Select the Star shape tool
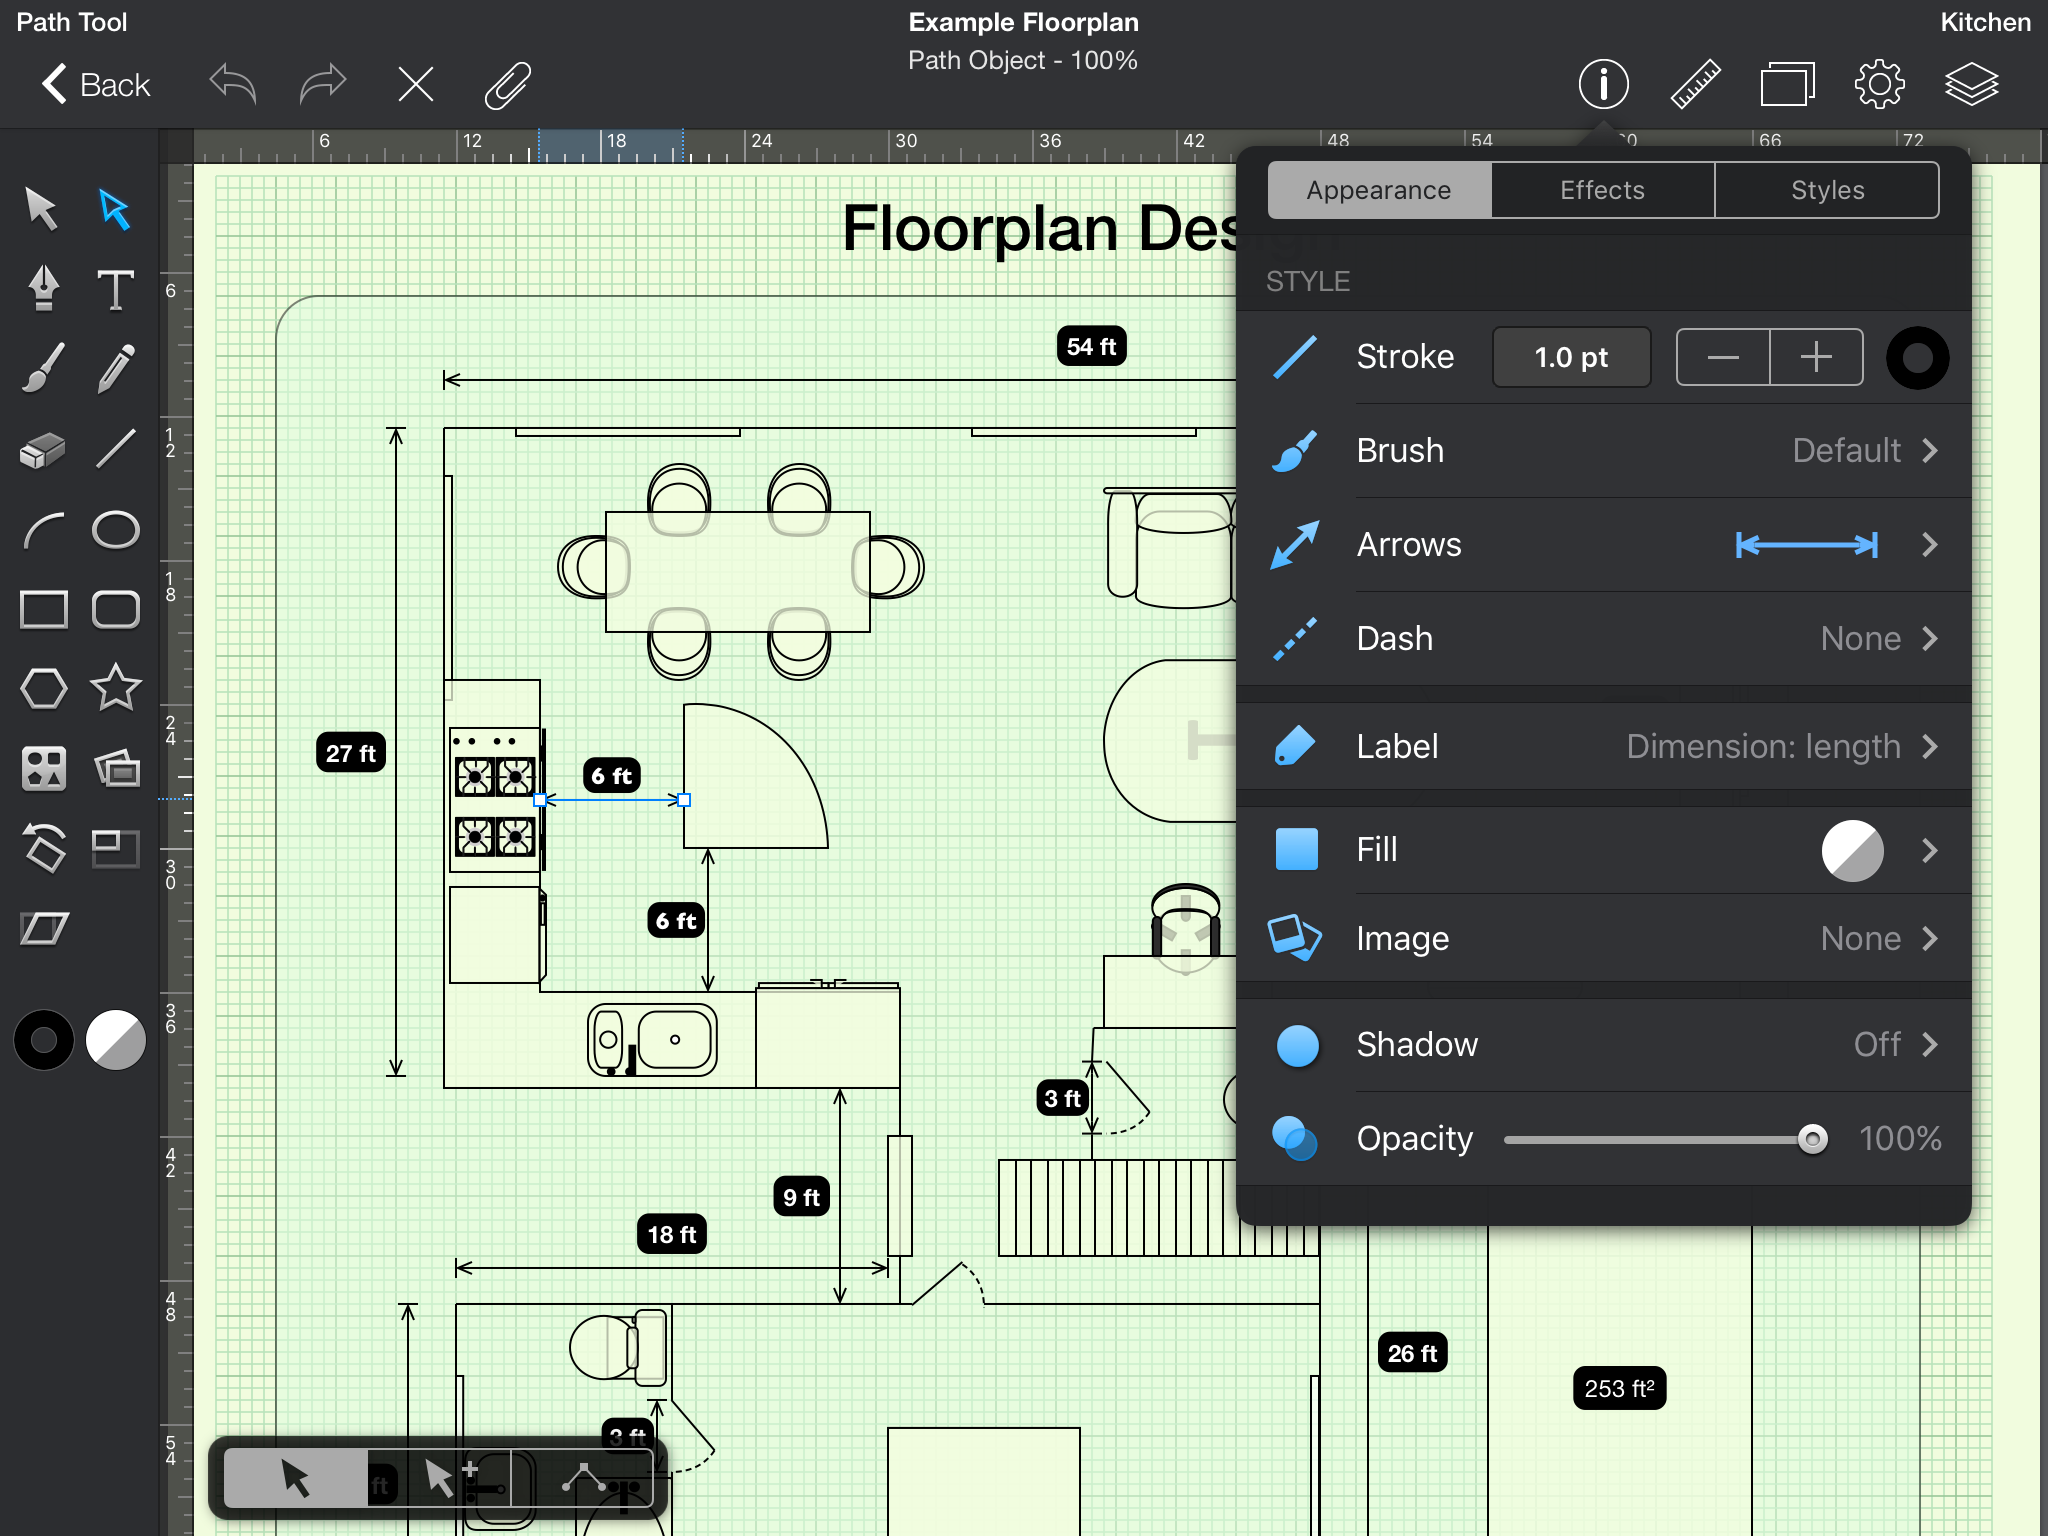 115,688
